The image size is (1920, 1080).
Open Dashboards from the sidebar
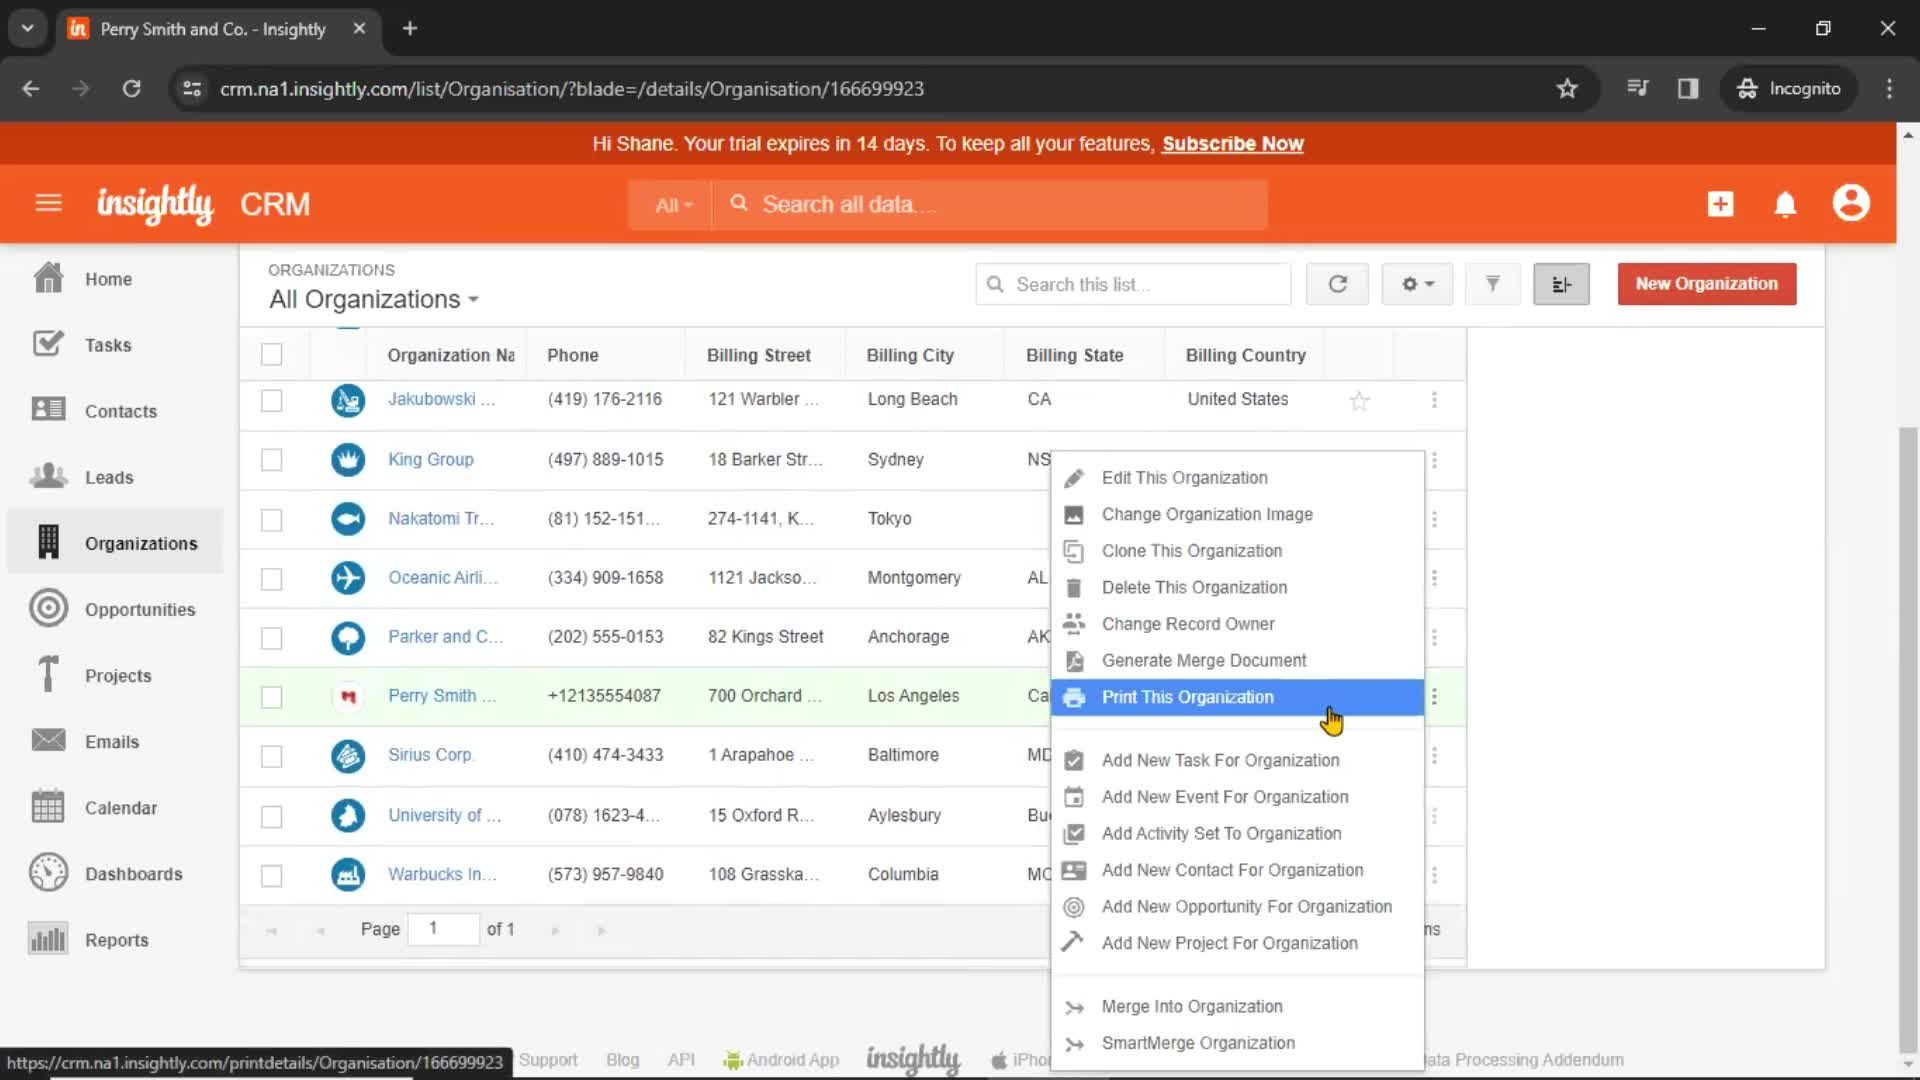point(133,873)
